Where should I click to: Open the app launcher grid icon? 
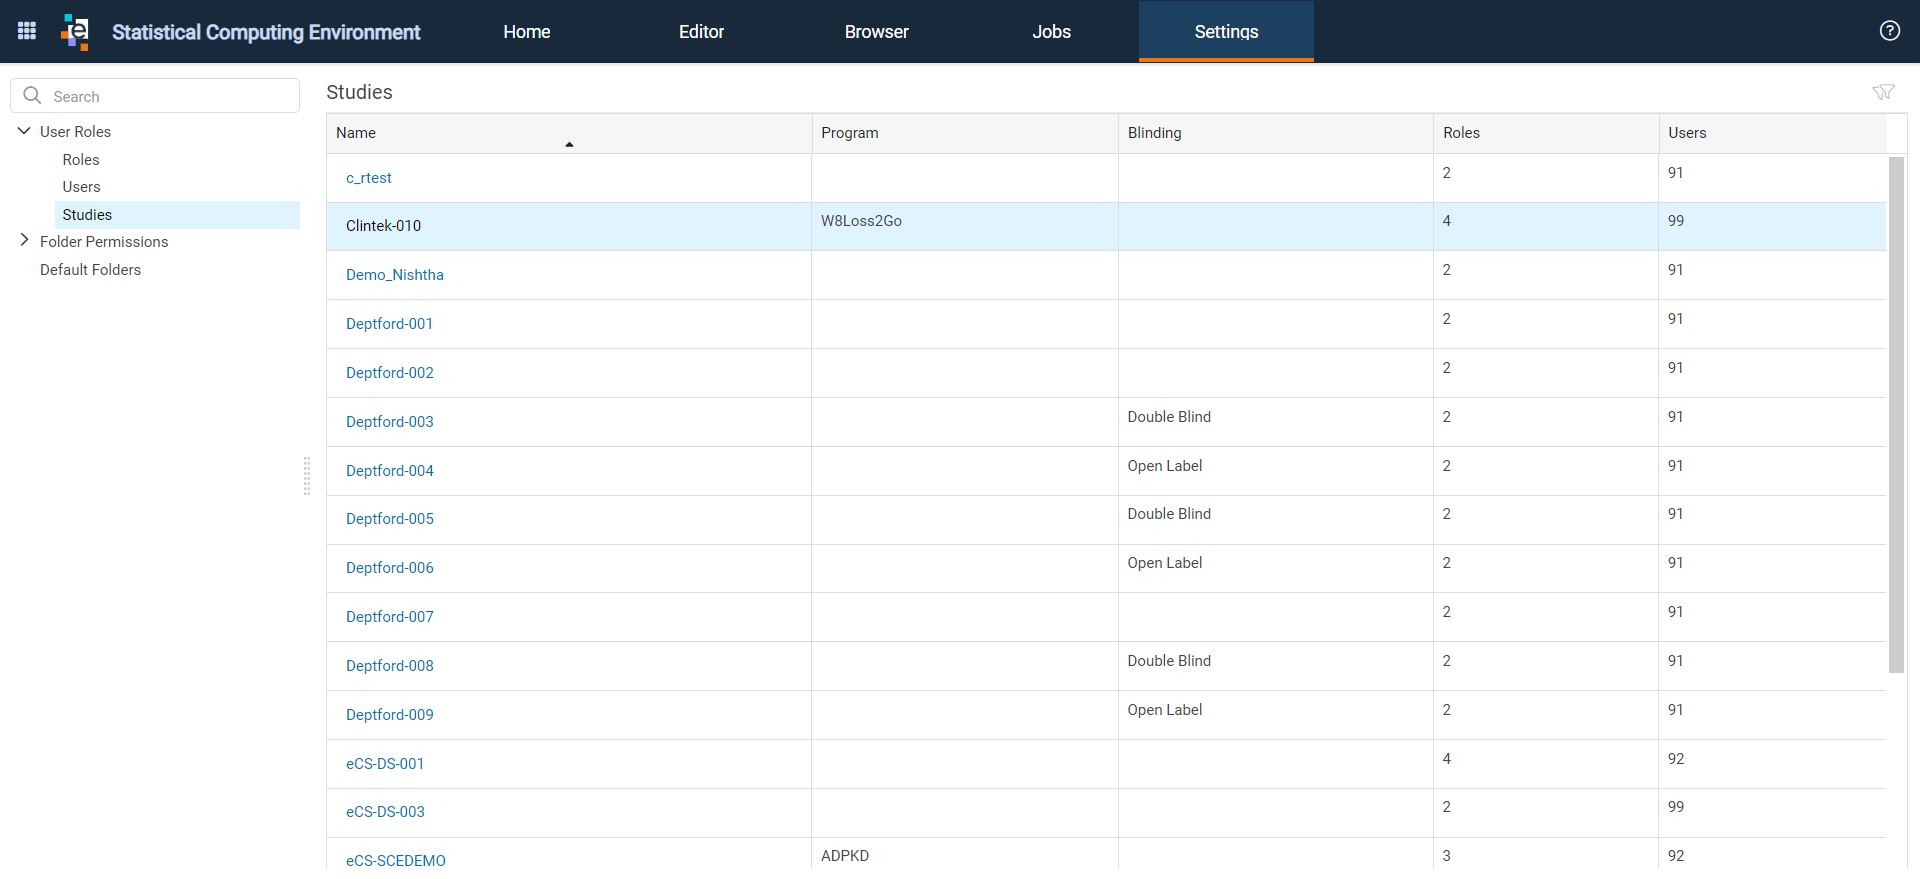[27, 31]
